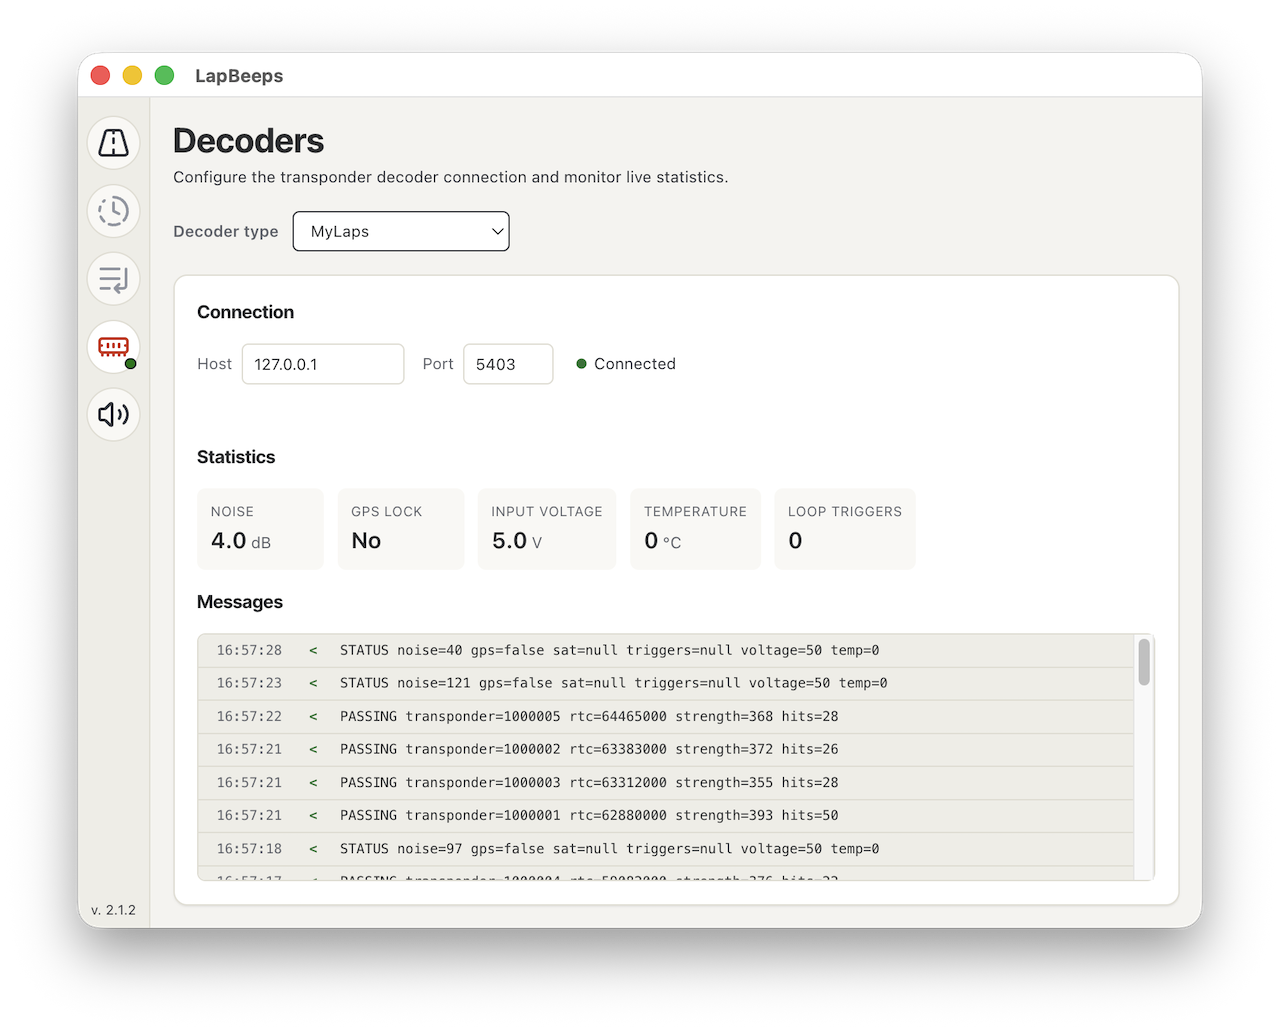Click the Decoders page heading
The image size is (1280, 1031).
pyautogui.click(x=249, y=141)
